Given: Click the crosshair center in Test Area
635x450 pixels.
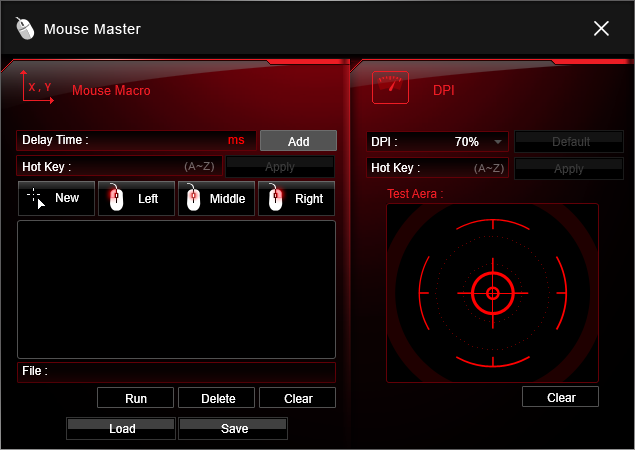Looking at the screenshot, I should 492,293.
